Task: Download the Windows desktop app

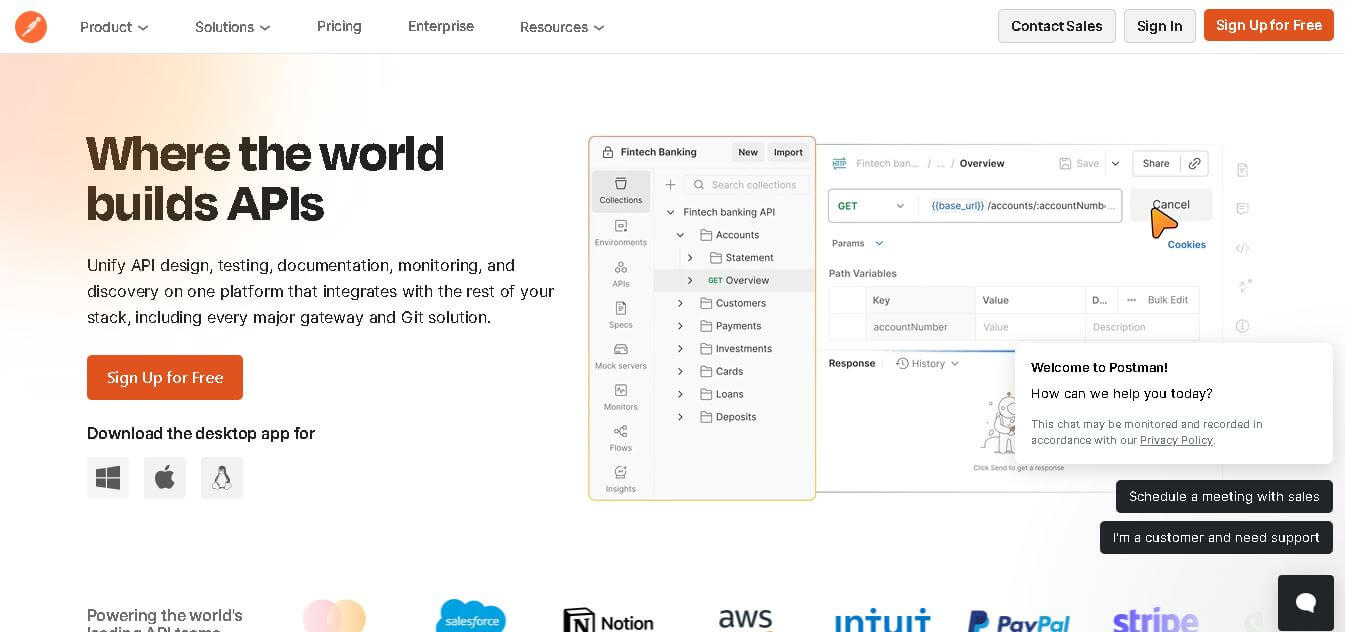Action: tap(108, 478)
